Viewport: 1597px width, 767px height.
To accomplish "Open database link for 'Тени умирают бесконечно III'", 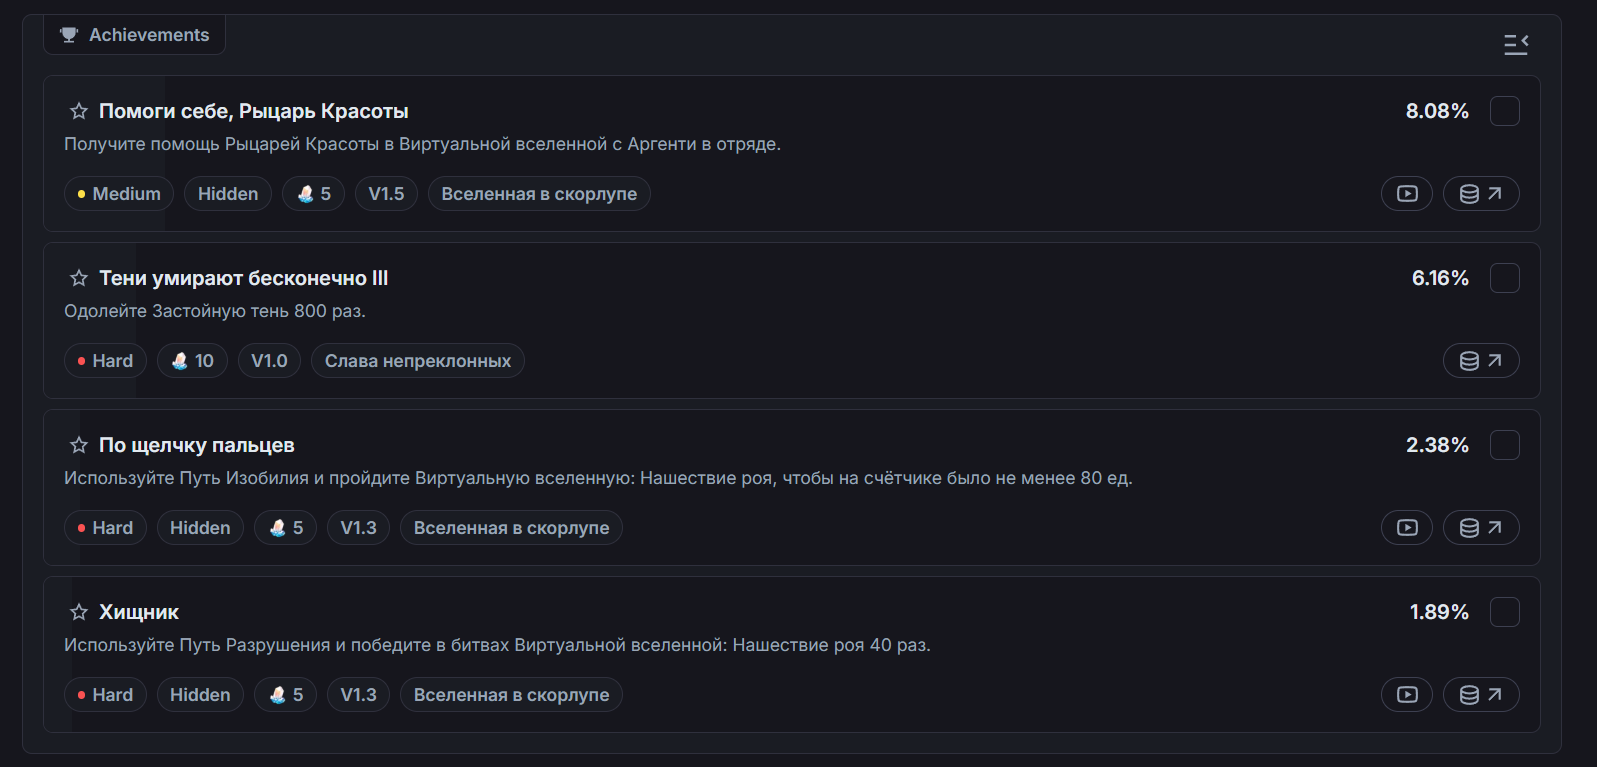I will tap(1481, 361).
